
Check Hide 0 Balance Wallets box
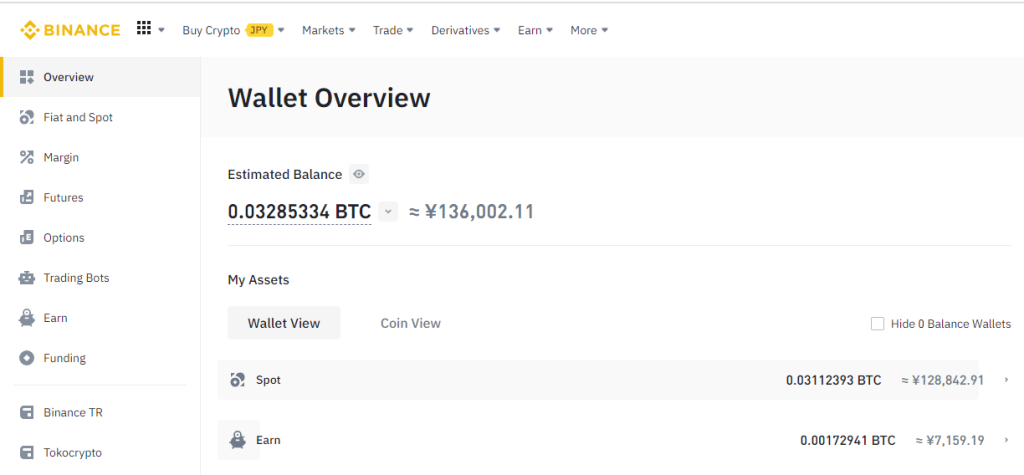coord(878,324)
